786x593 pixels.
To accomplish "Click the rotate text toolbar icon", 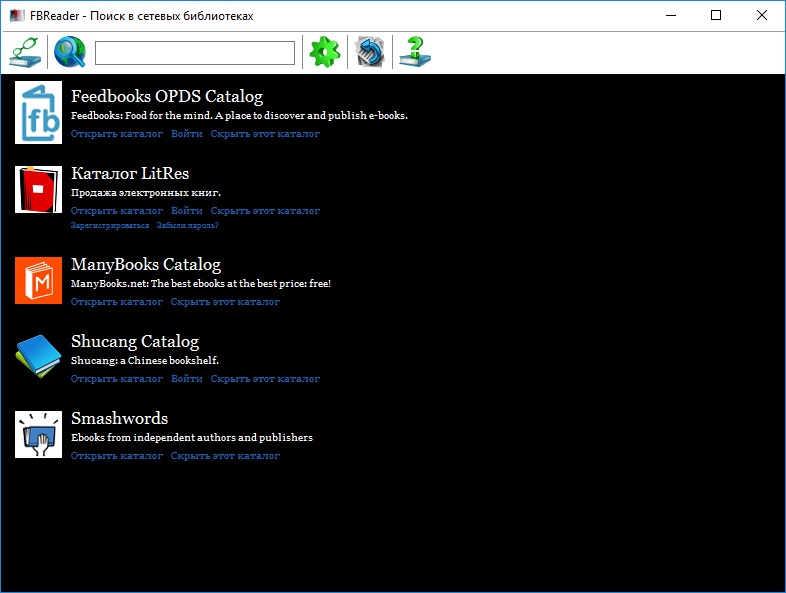I will coord(370,52).
